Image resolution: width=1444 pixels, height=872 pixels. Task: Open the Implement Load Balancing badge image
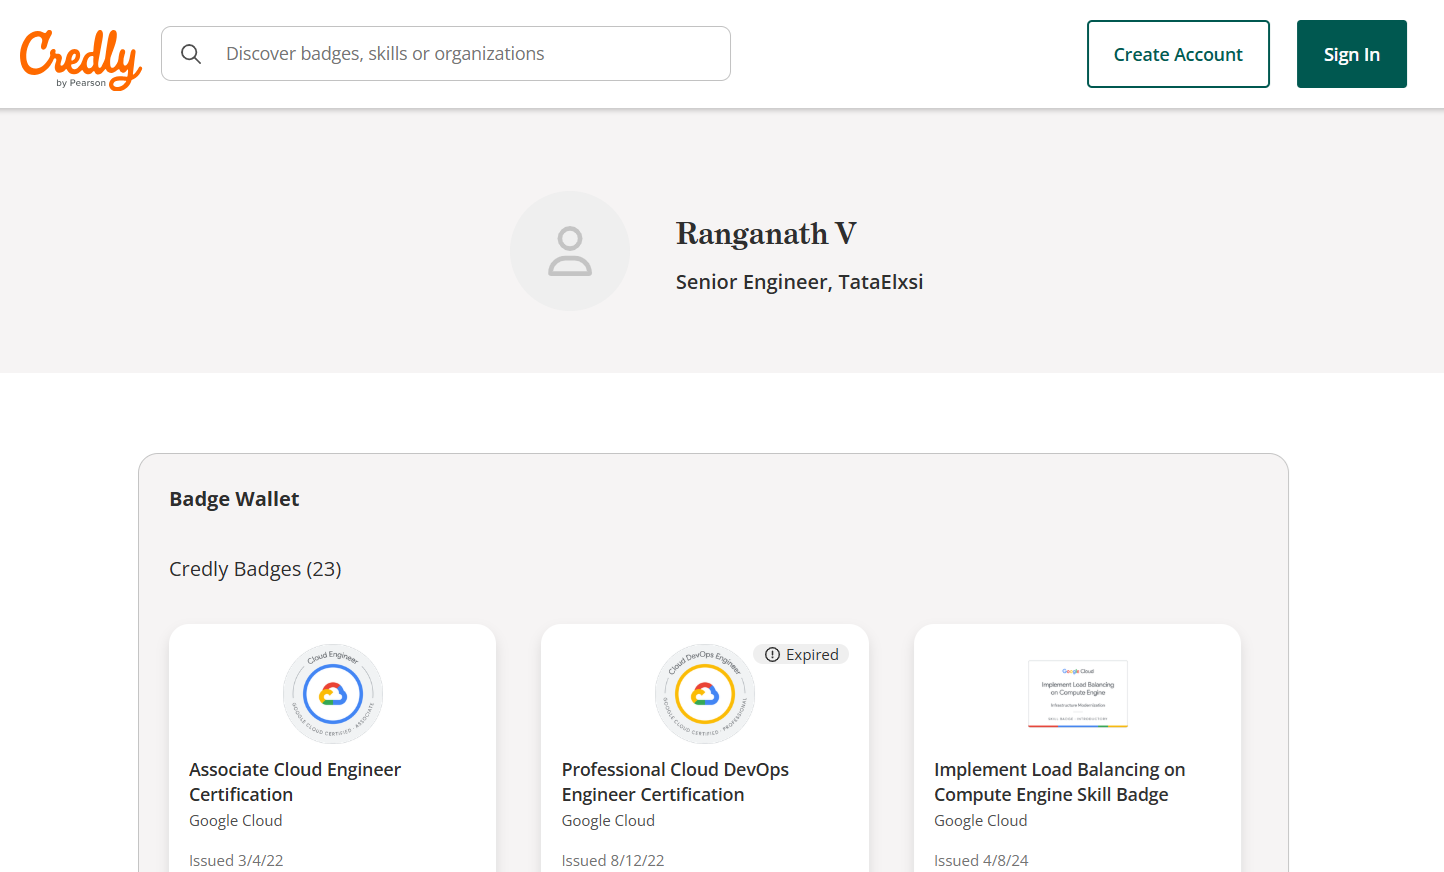(1078, 694)
